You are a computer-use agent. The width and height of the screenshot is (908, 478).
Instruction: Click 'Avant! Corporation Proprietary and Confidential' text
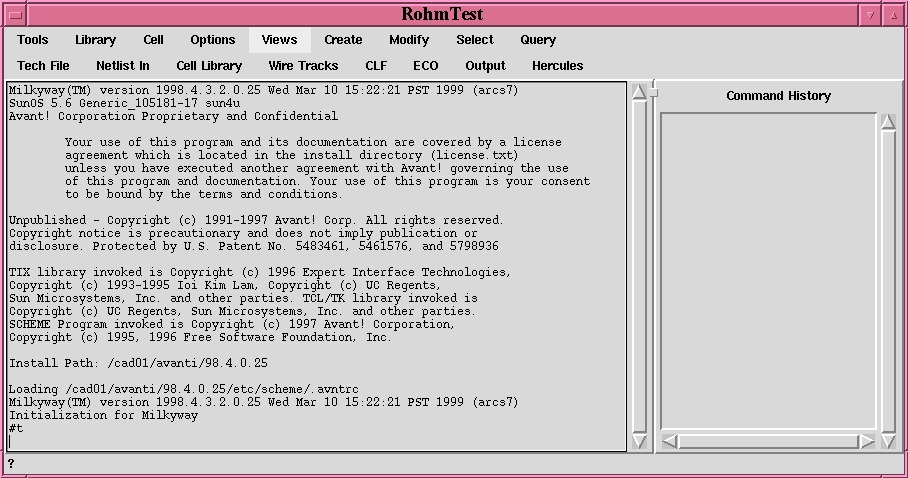pyautogui.click(x=173, y=116)
